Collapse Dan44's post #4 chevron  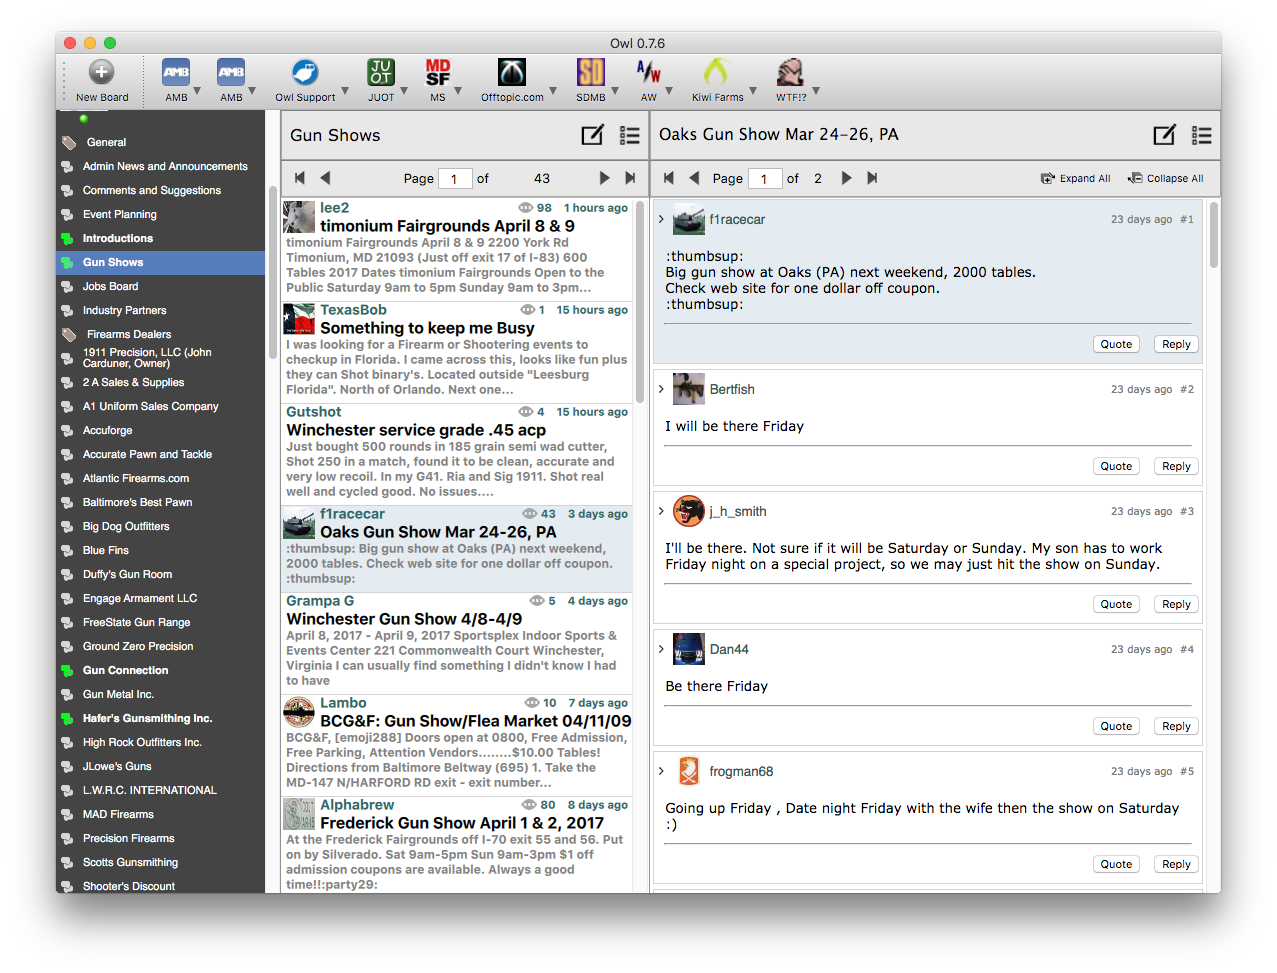[x=661, y=649]
